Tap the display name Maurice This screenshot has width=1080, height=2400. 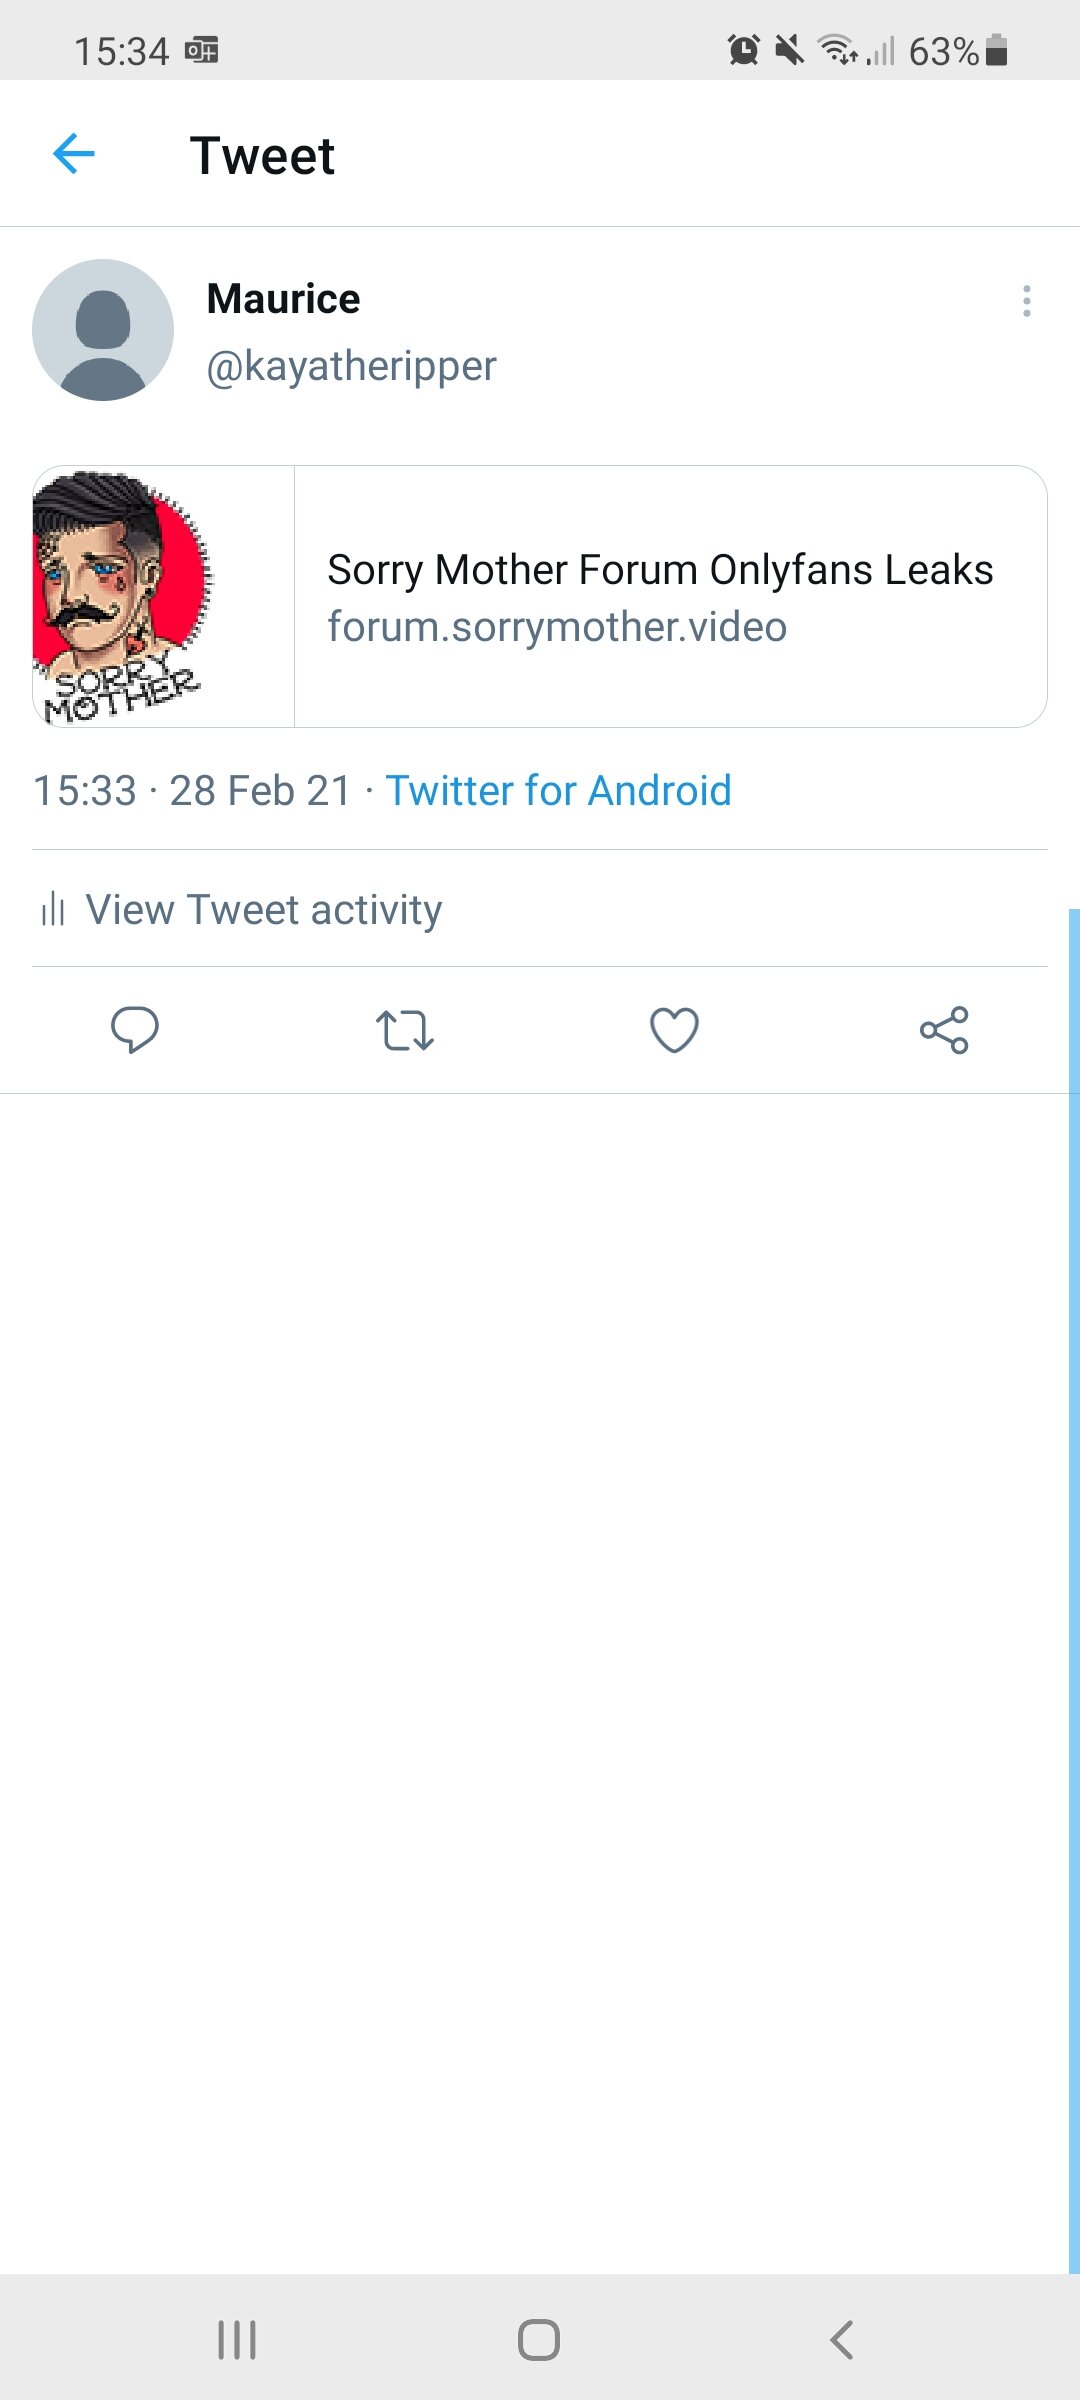[283, 297]
